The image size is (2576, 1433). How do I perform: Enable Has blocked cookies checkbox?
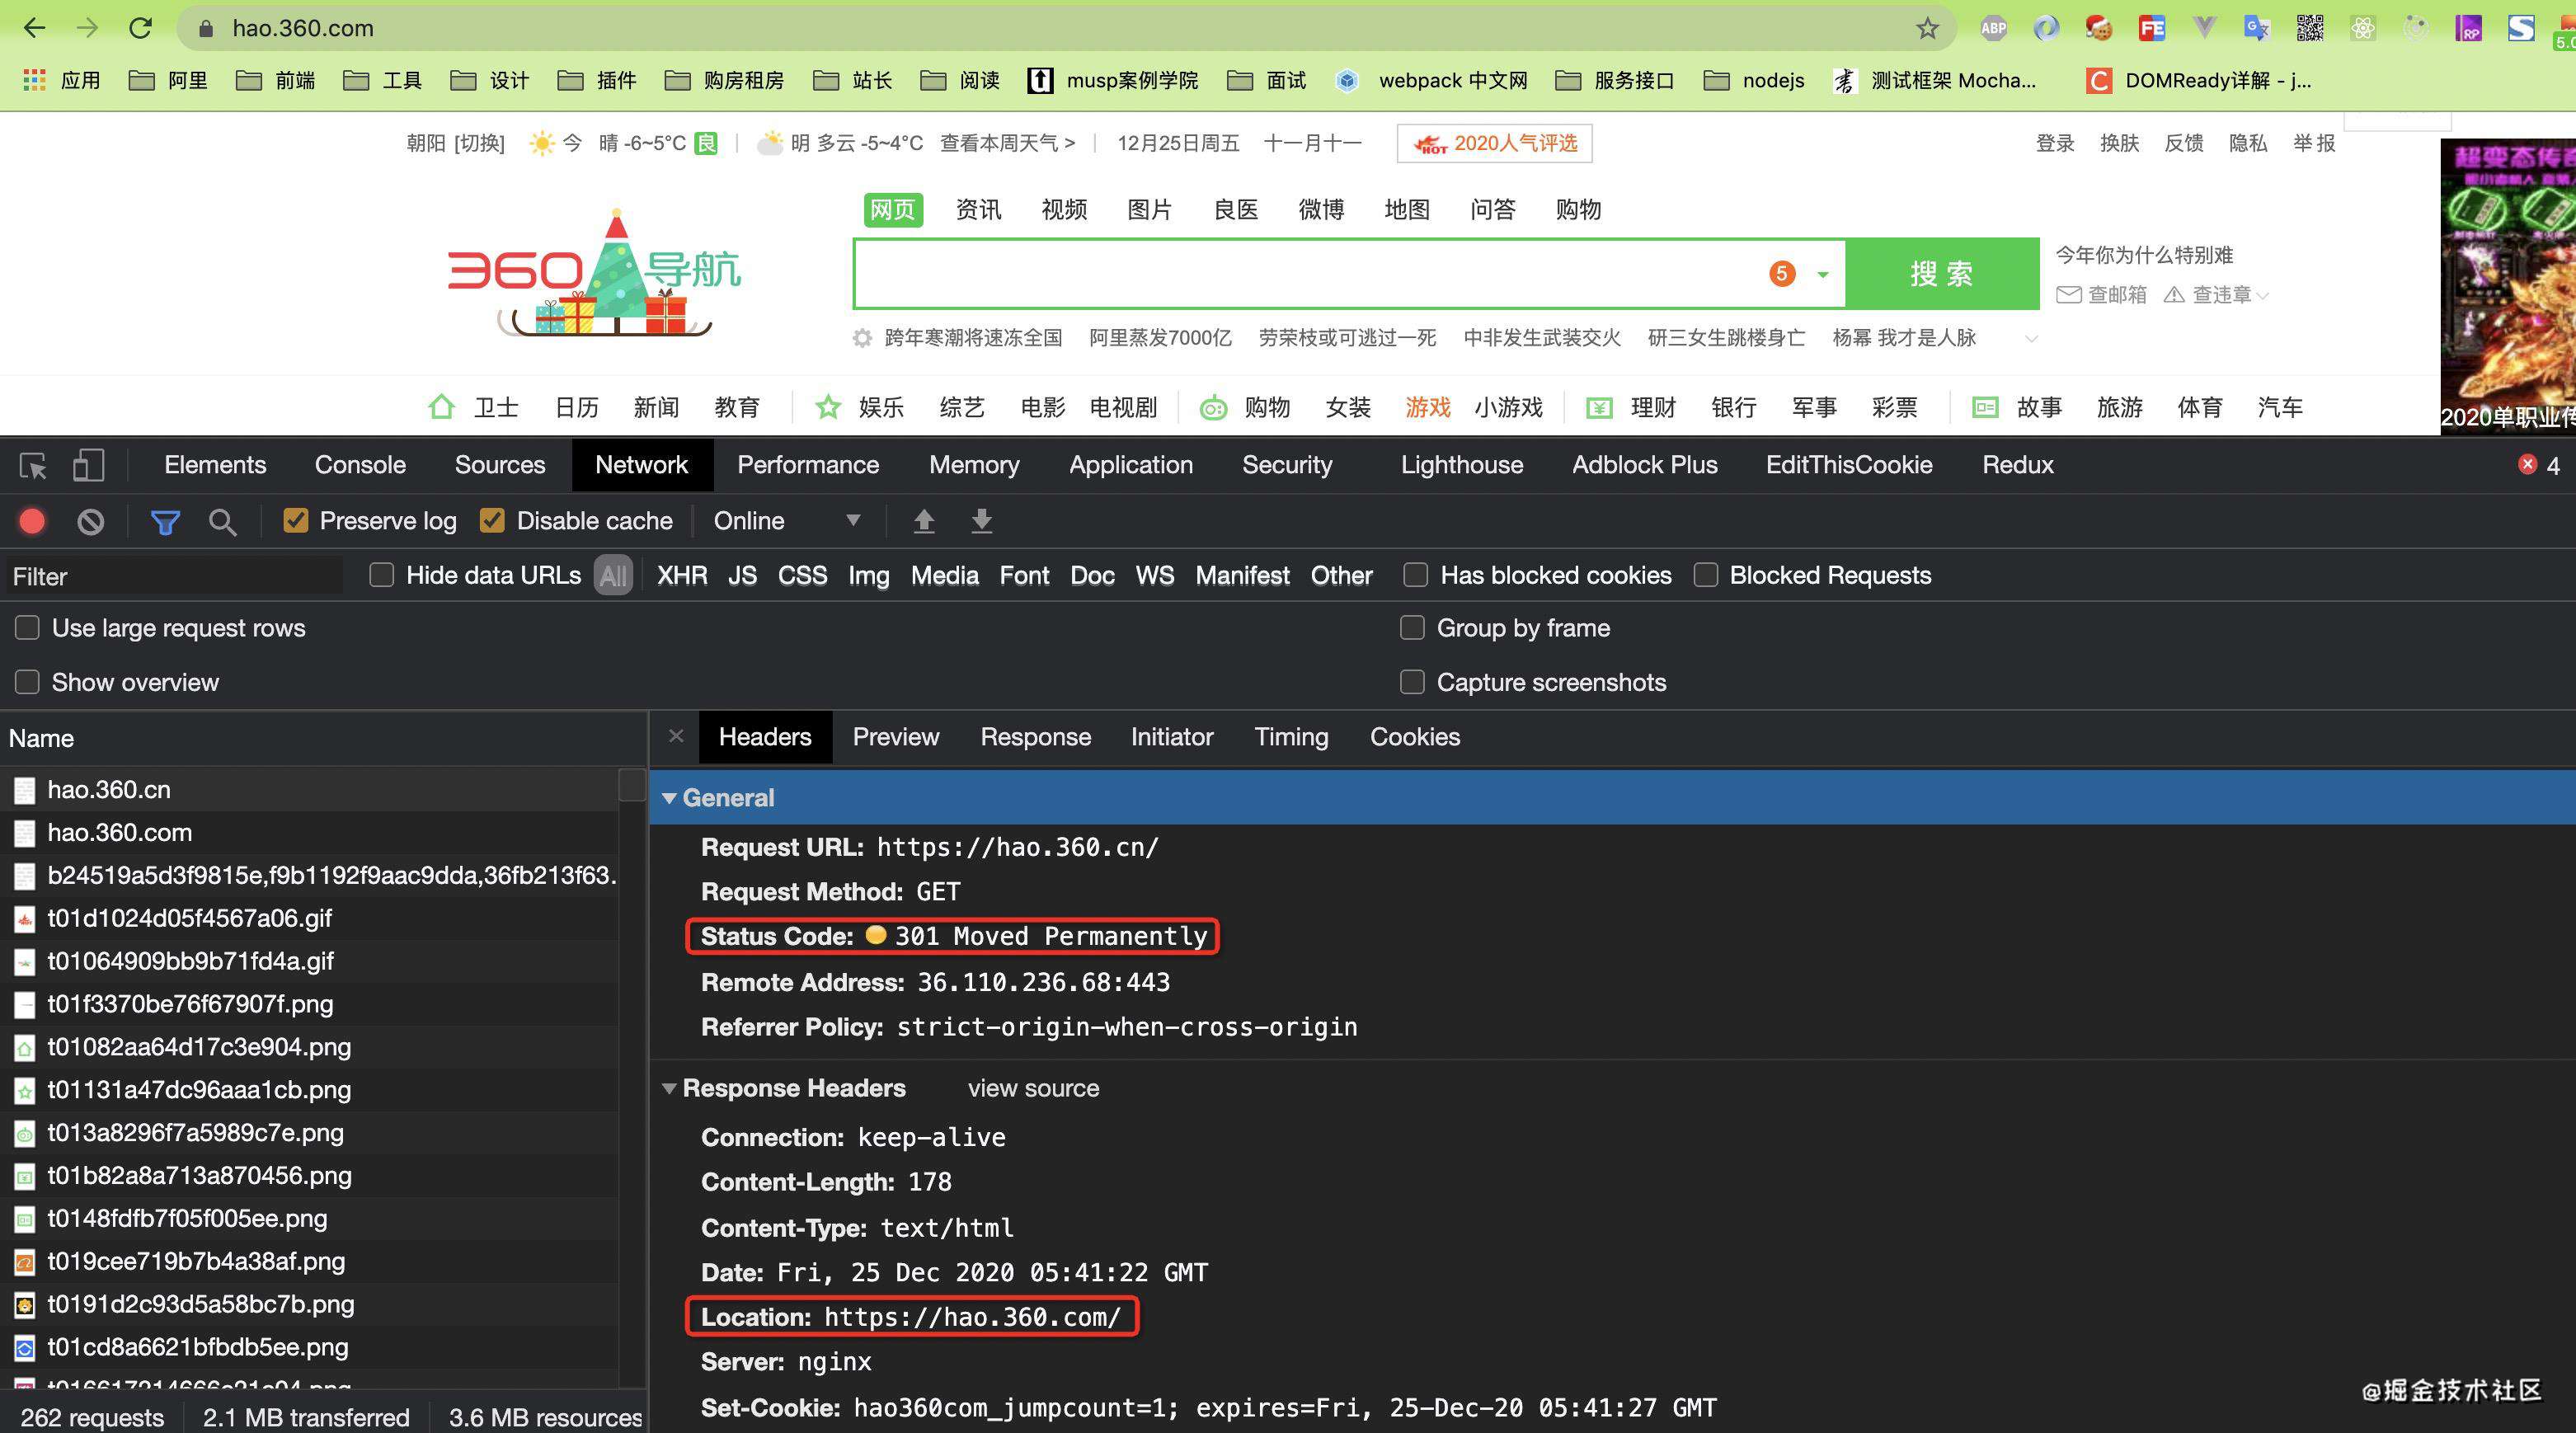tap(1415, 575)
